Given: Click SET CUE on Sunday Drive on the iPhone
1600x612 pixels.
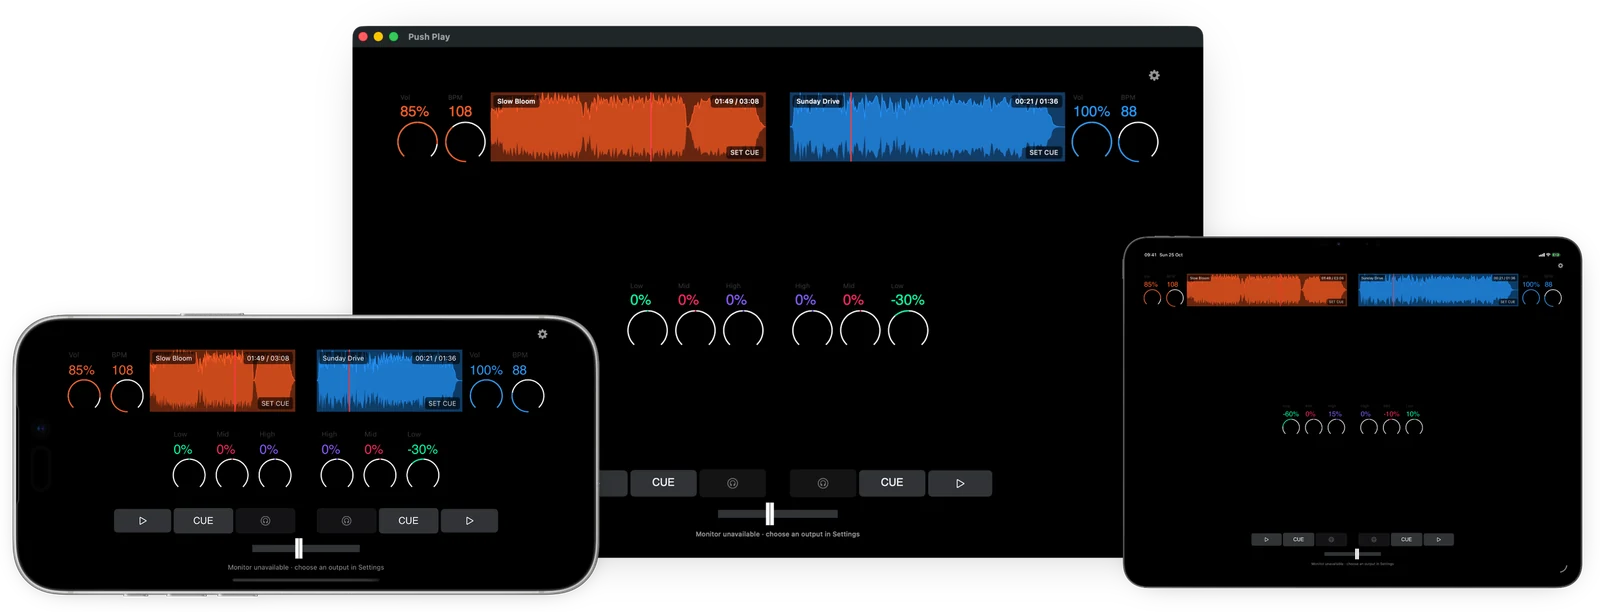Looking at the screenshot, I should coord(442,403).
